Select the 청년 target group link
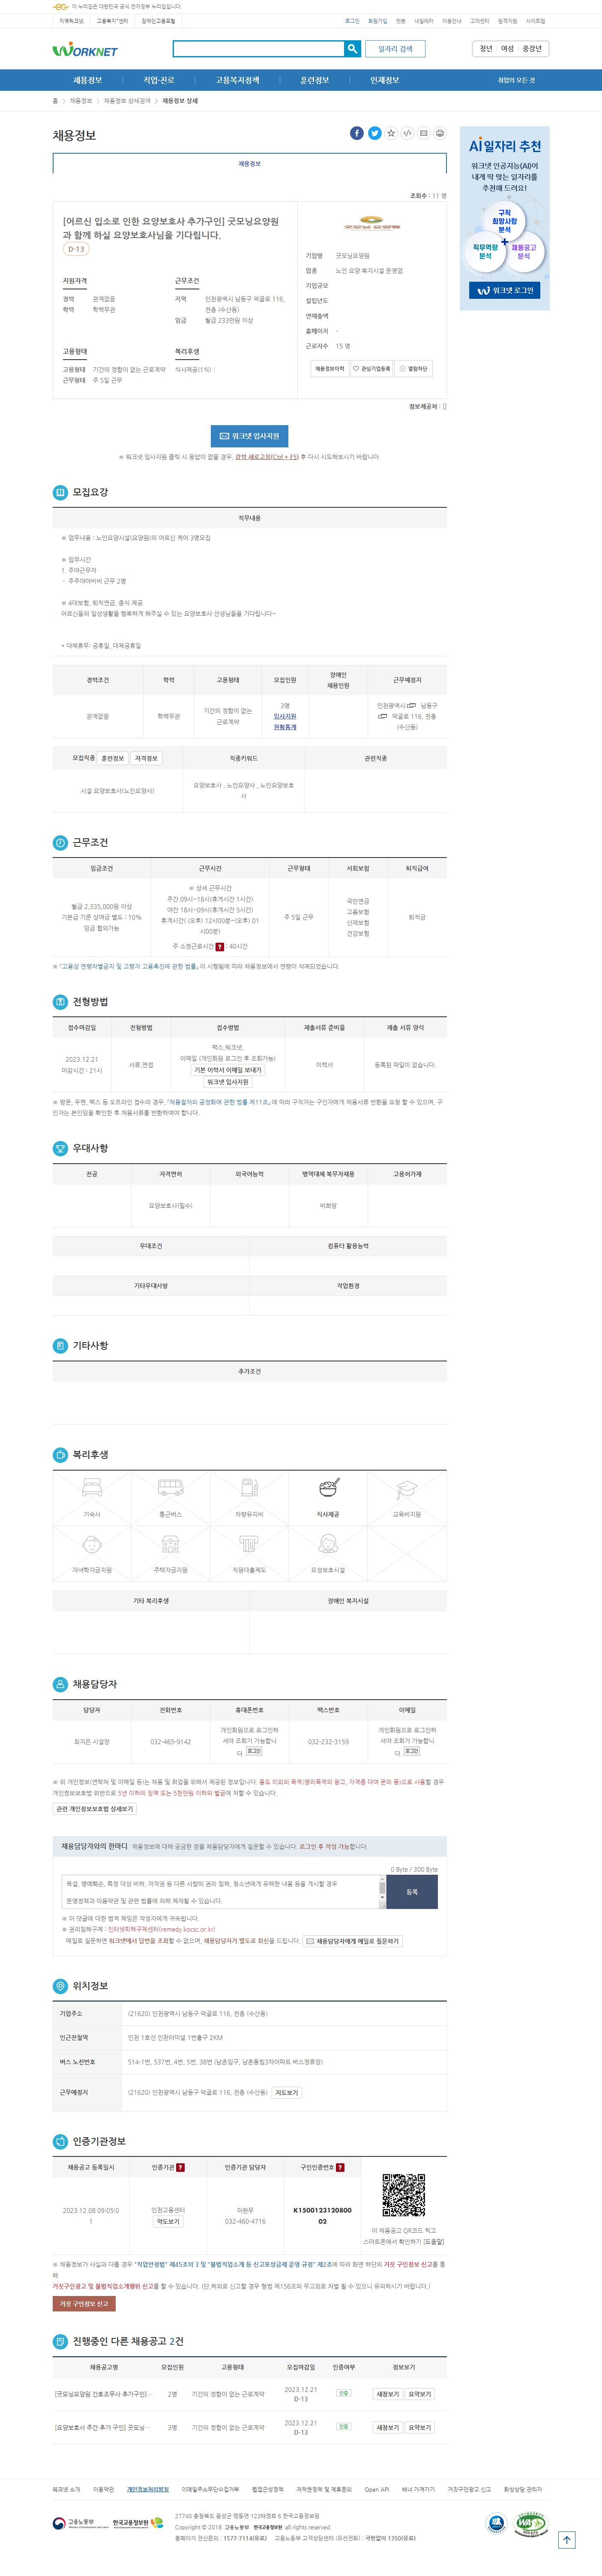602x2576 pixels. click(x=485, y=48)
